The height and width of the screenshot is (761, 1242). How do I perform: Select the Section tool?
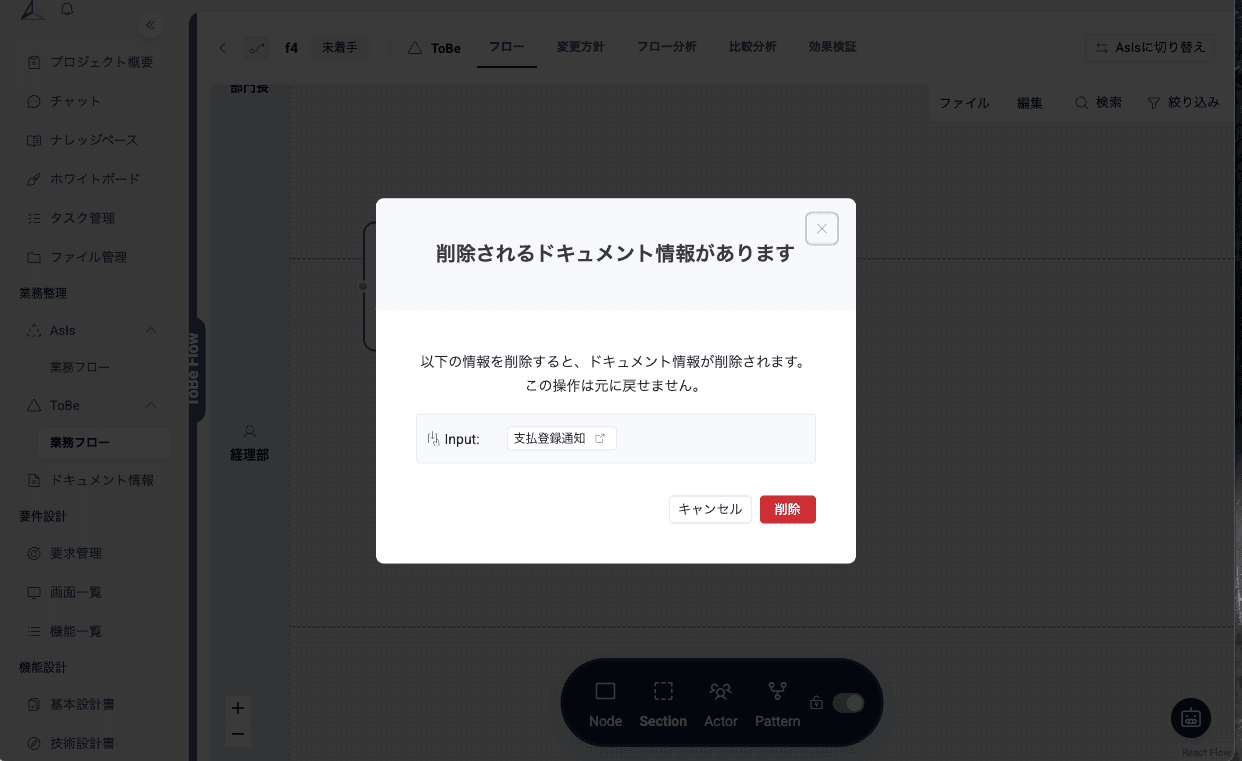[663, 705]
